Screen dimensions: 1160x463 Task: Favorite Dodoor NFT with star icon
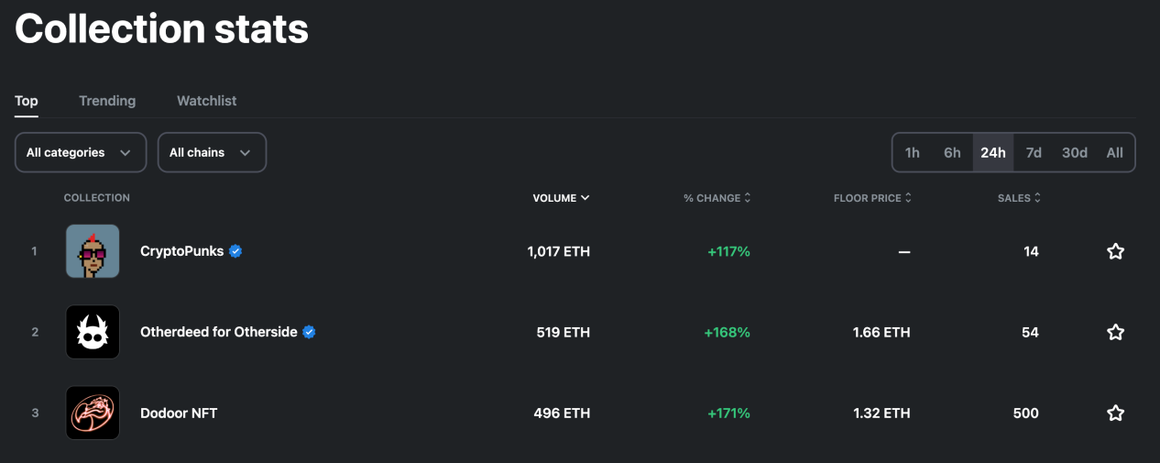tap(1115, 413)
